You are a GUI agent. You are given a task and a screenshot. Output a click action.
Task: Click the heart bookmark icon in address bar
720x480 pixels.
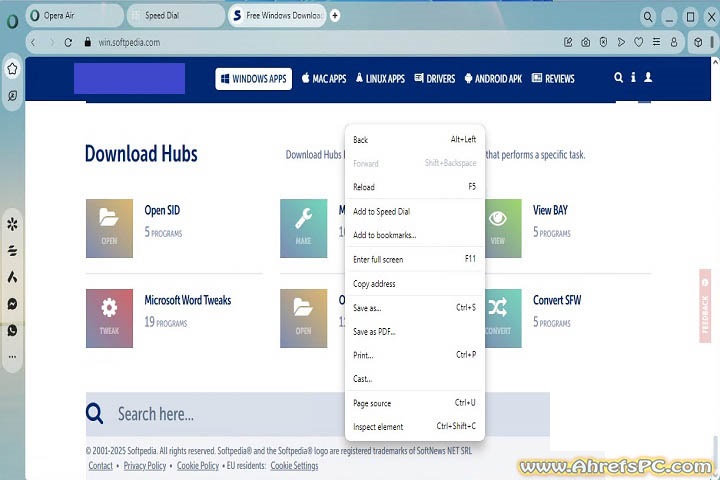[638, 42]
